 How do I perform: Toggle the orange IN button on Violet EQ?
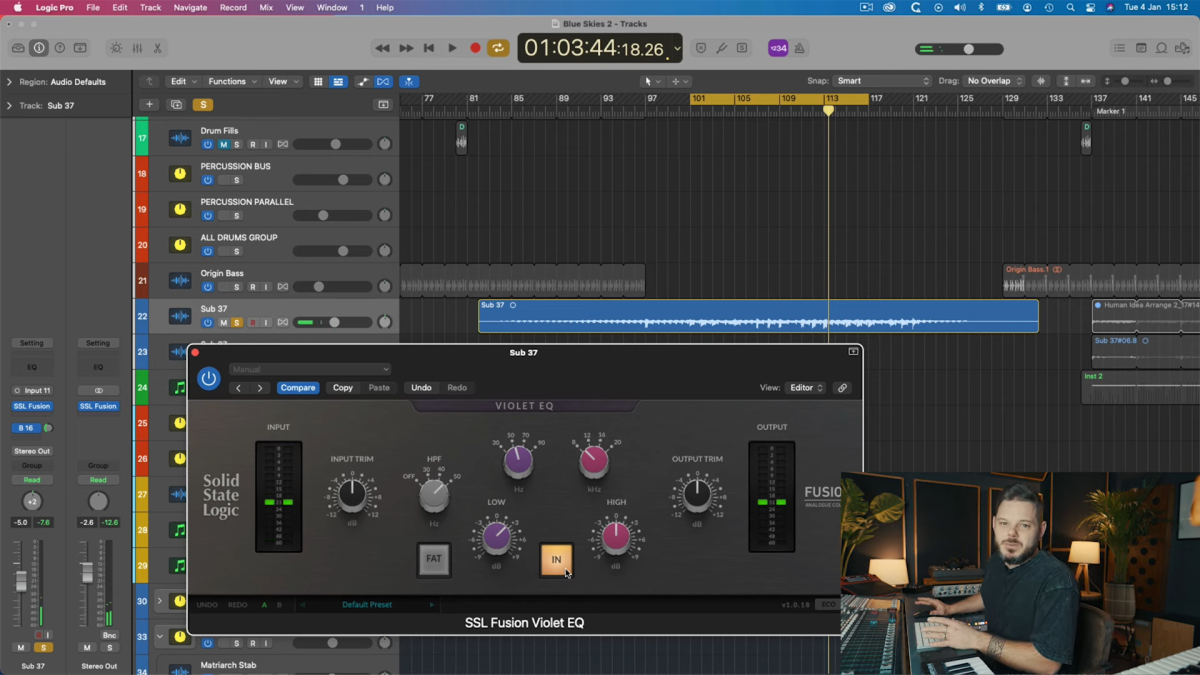[x=556, y=559]
